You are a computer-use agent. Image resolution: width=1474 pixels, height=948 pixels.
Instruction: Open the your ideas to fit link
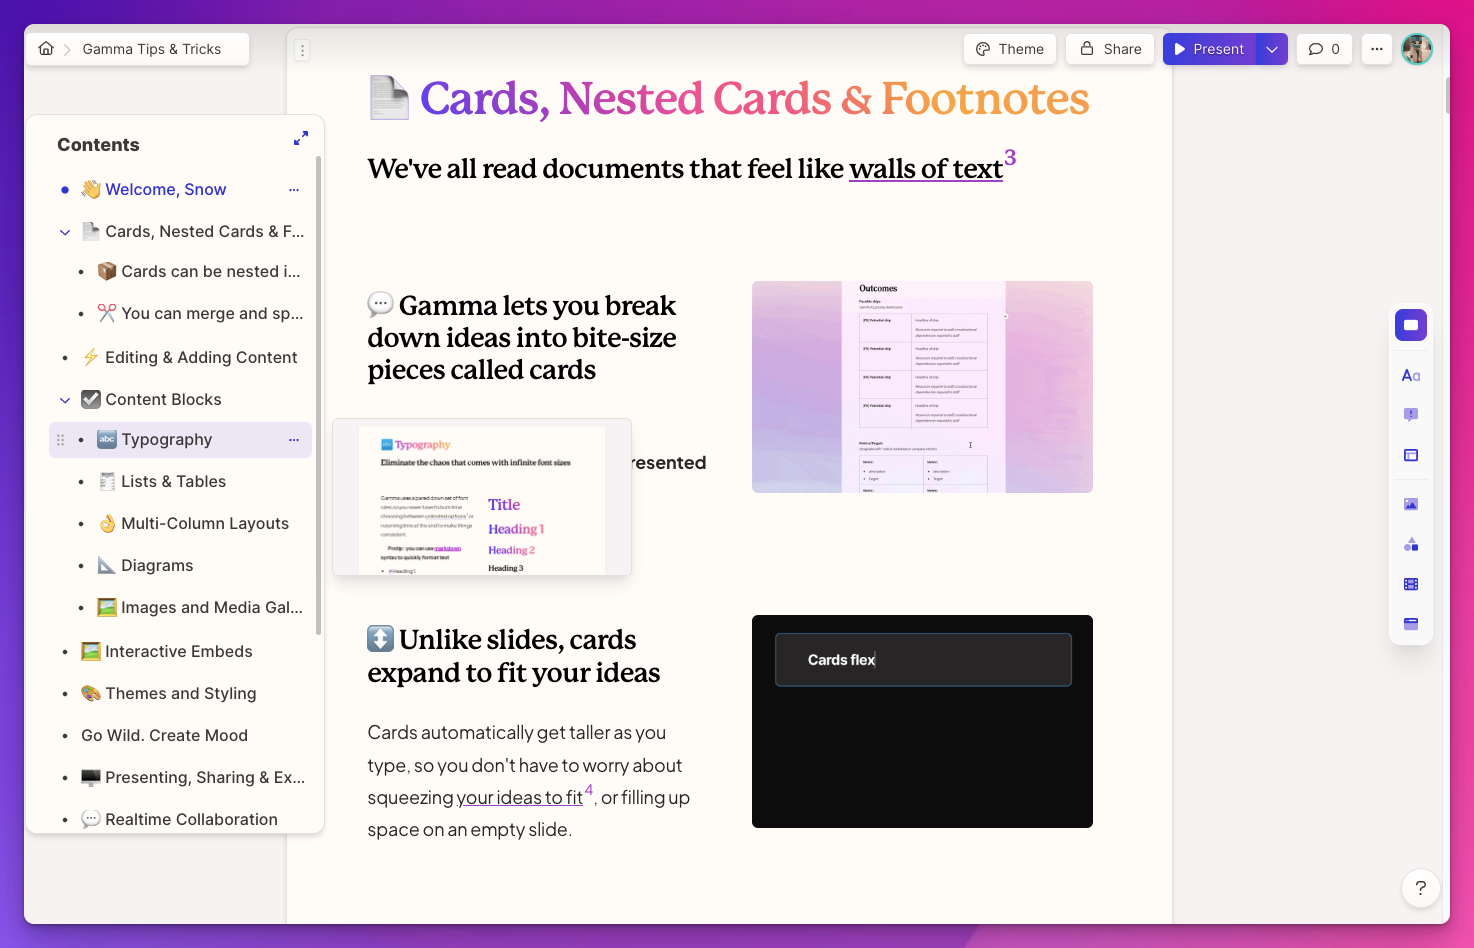pyautogui.click(x=520, y=797)
